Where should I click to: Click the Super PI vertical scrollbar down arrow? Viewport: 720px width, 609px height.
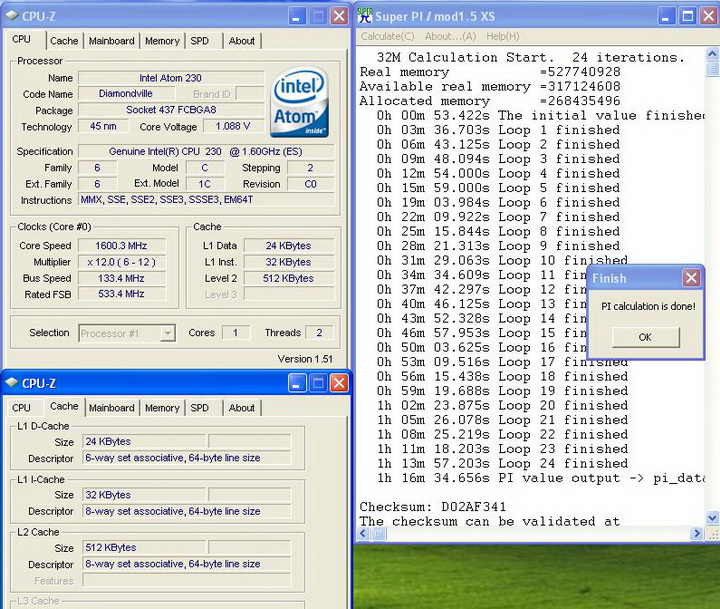pyautogui.click(x=712, y=518)
